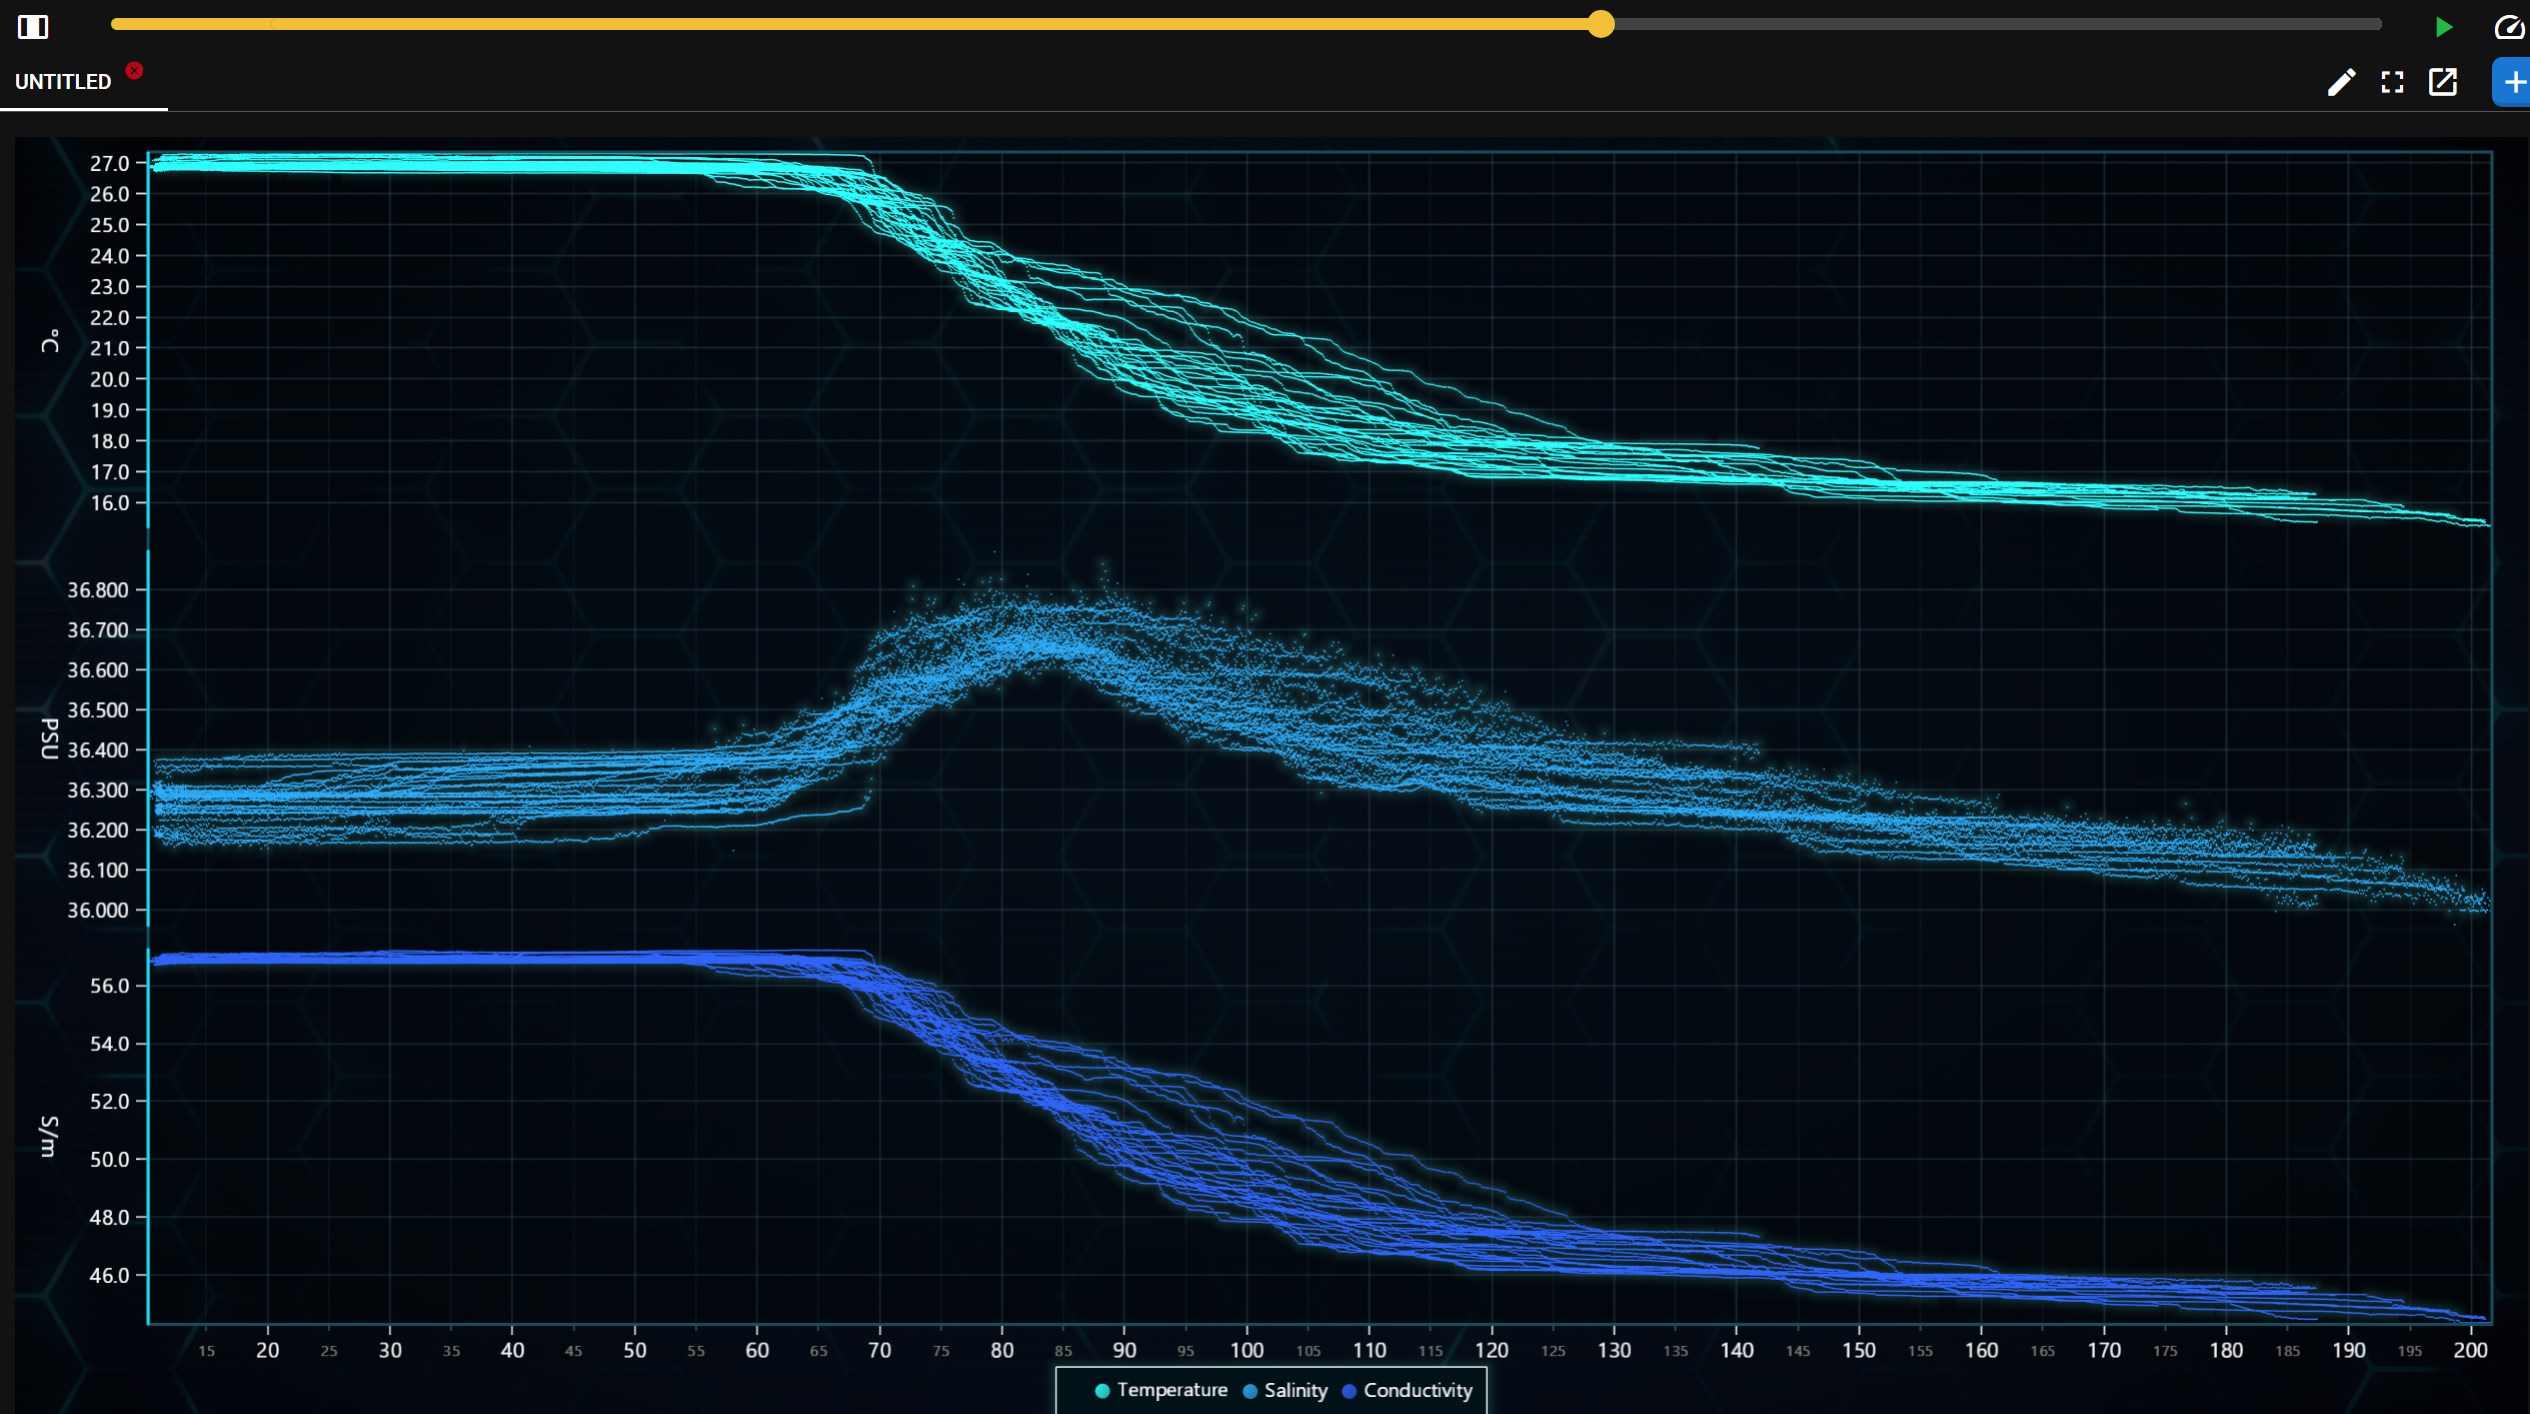Open the playback speed gauge icon
The height and width of the screenshot is (1414, 2530).
click(2510, 27)
